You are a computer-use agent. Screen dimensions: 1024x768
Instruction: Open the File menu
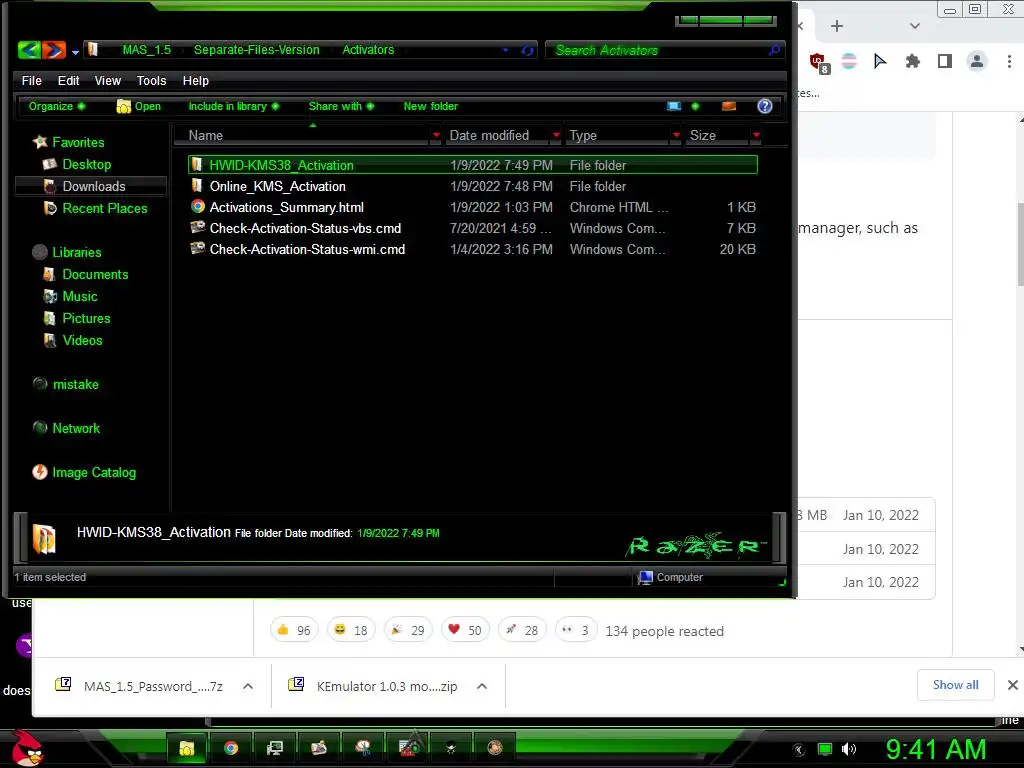tap(31, 80)
